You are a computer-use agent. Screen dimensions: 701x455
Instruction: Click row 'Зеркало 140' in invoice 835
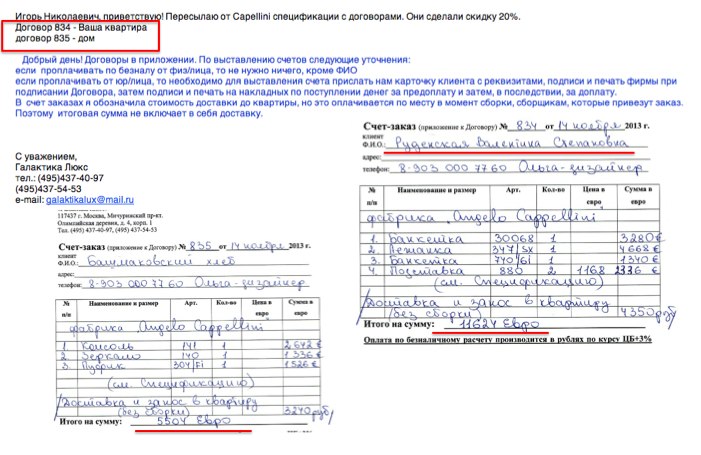pyautogui.click(x=188, y=355)
